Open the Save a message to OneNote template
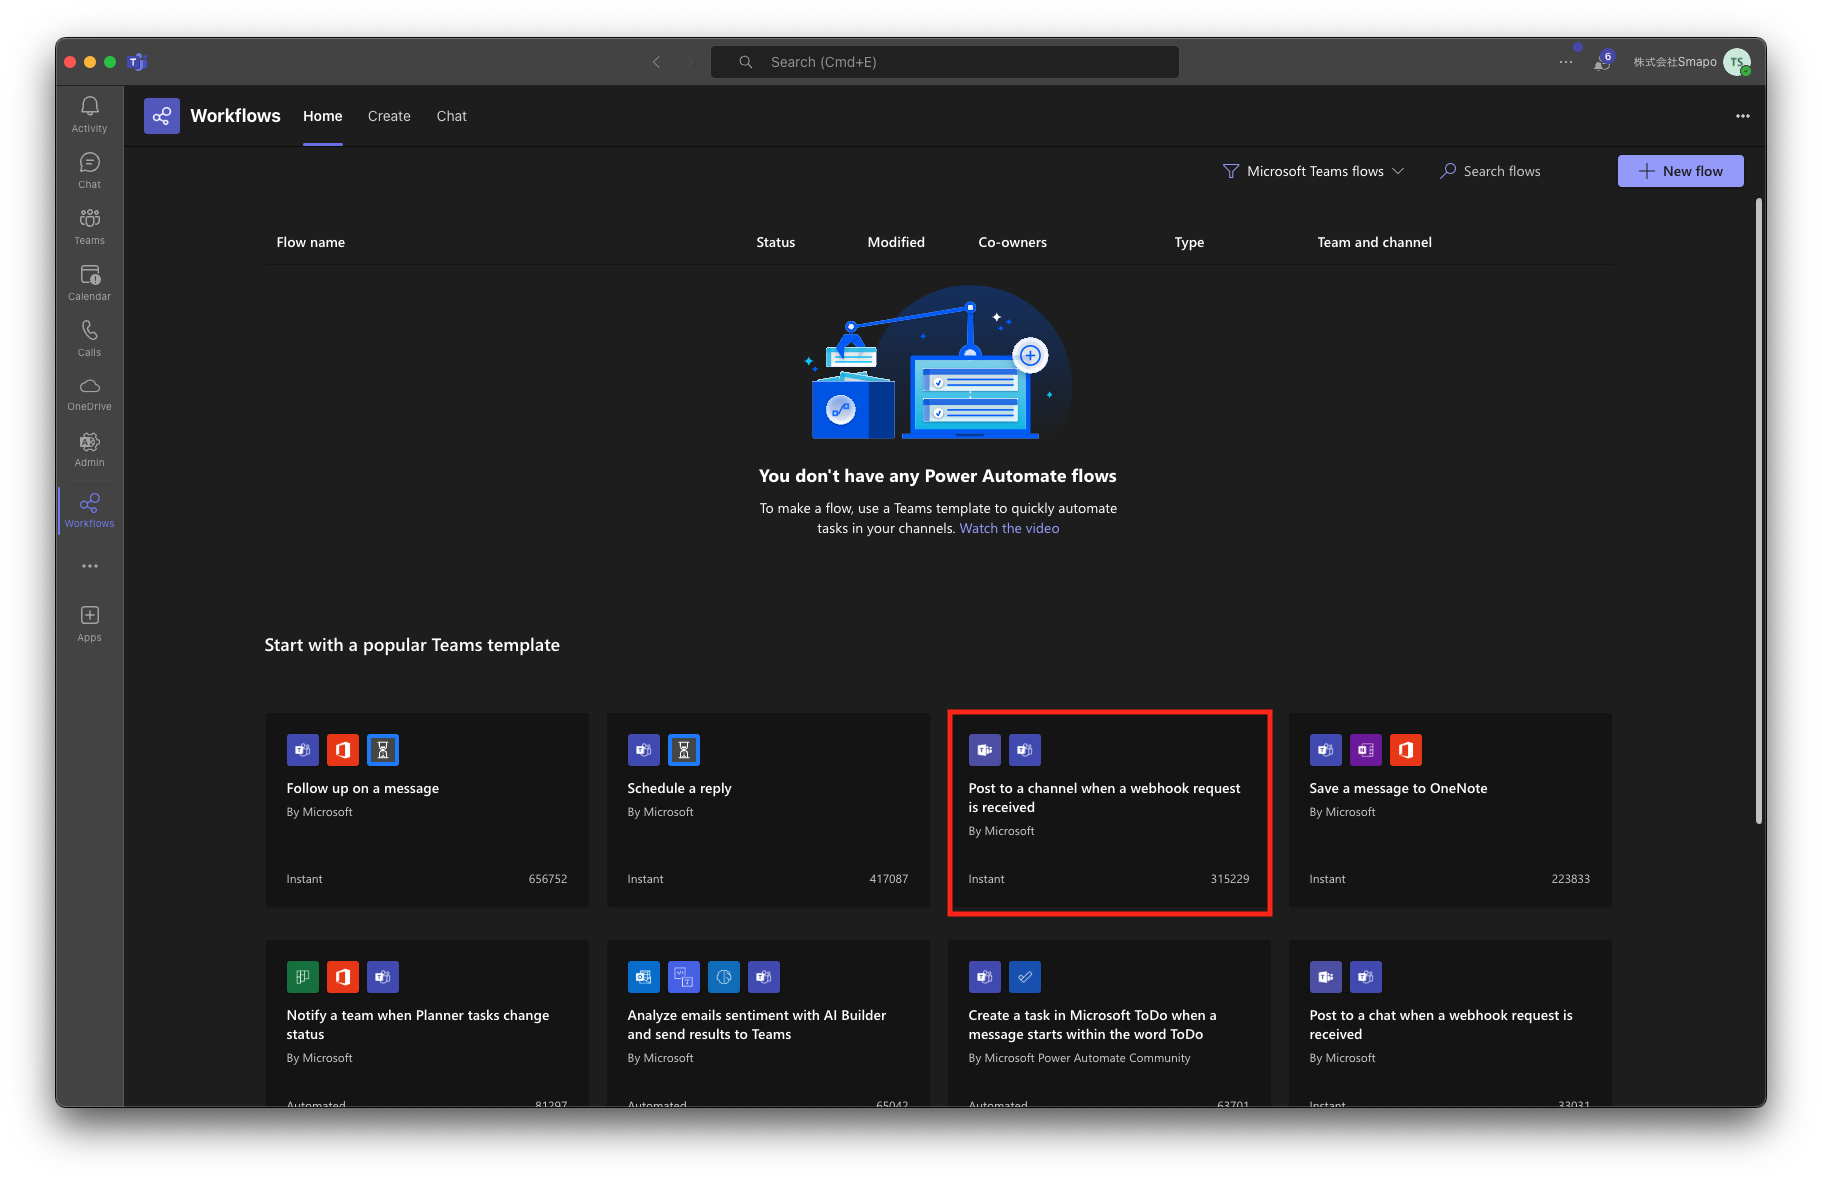 point(1450,810)
